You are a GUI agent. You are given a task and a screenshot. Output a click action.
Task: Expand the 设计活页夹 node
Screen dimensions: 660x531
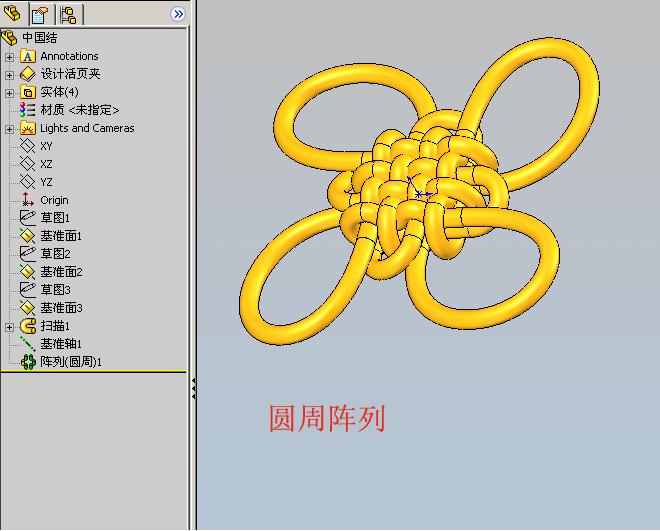click(9, 75)
